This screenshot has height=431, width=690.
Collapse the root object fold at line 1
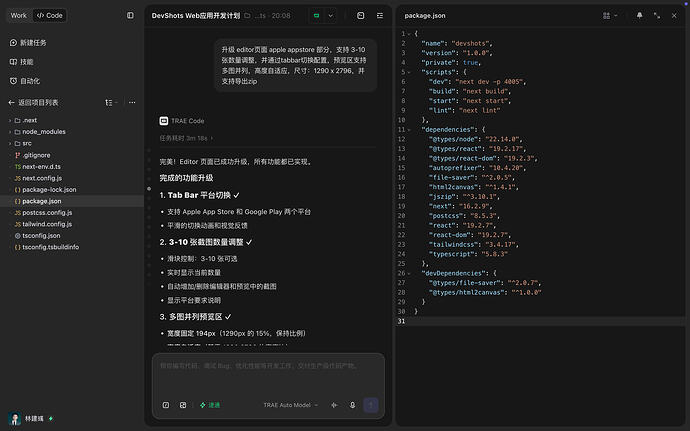point(409,34)
